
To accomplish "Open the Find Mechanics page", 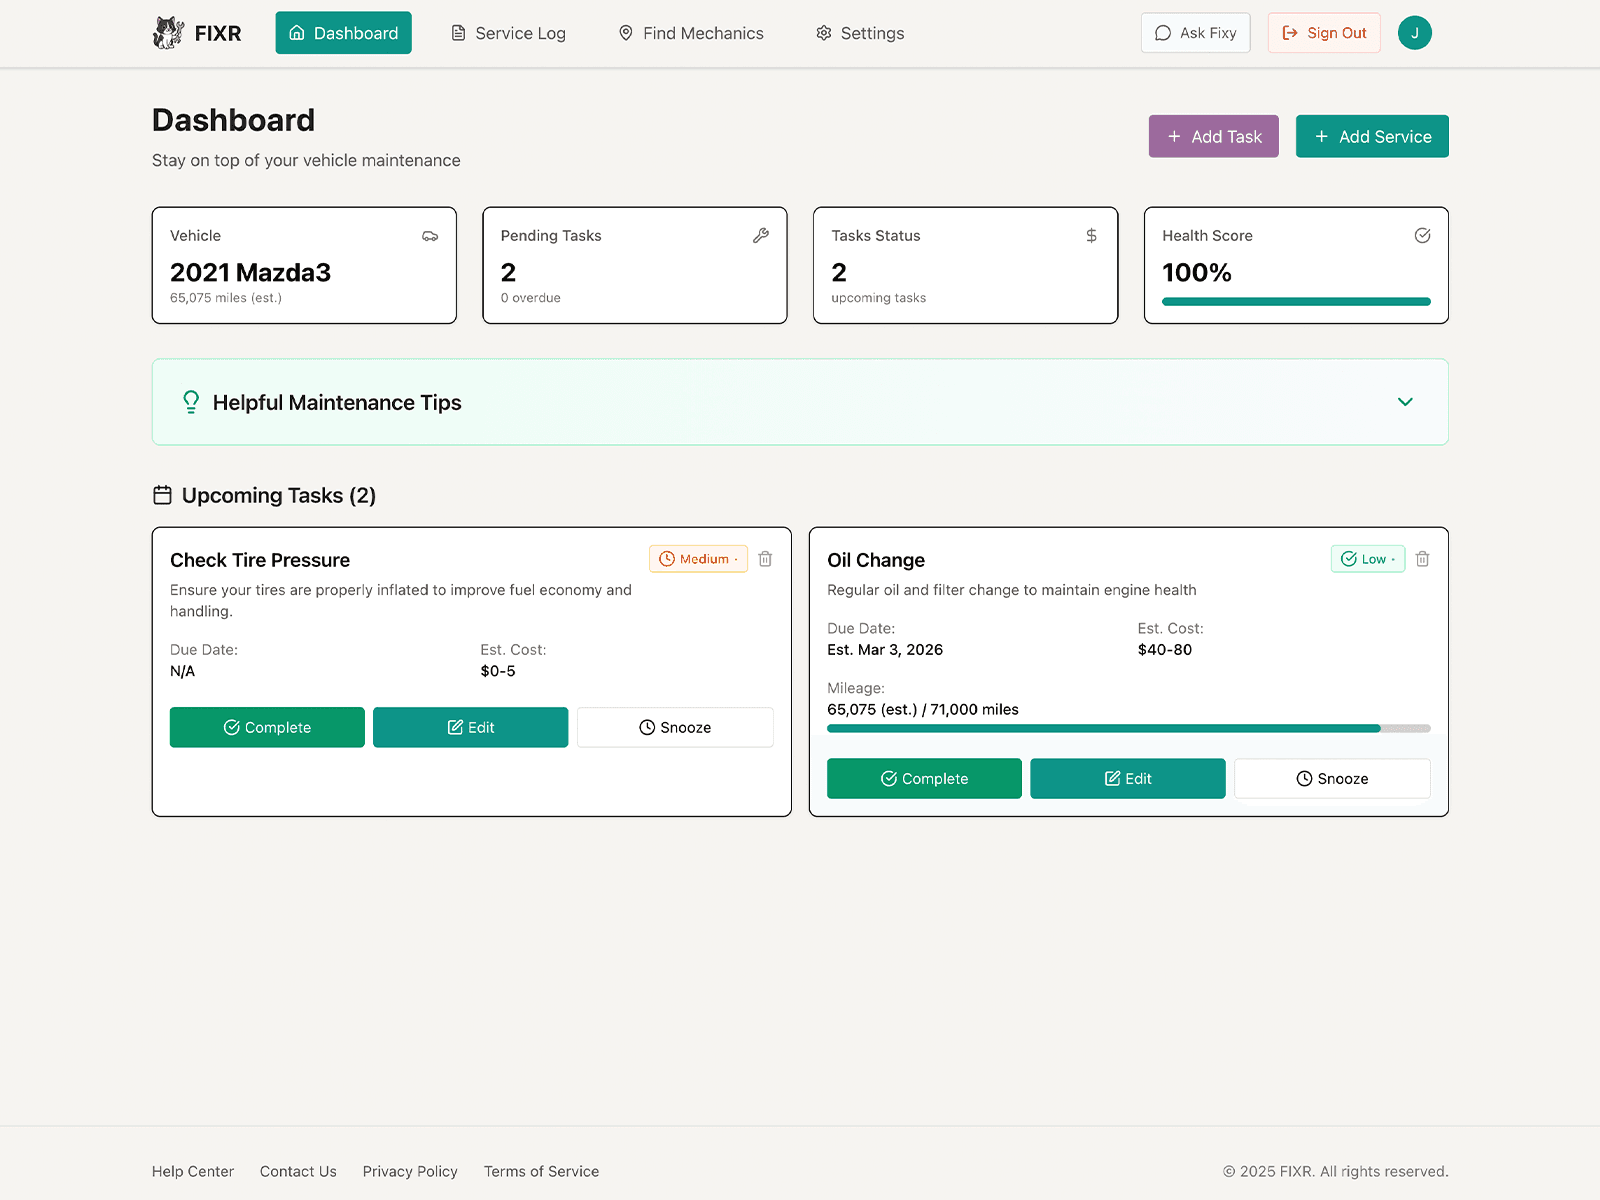I will pyautogui.click(x=690, y=33).
